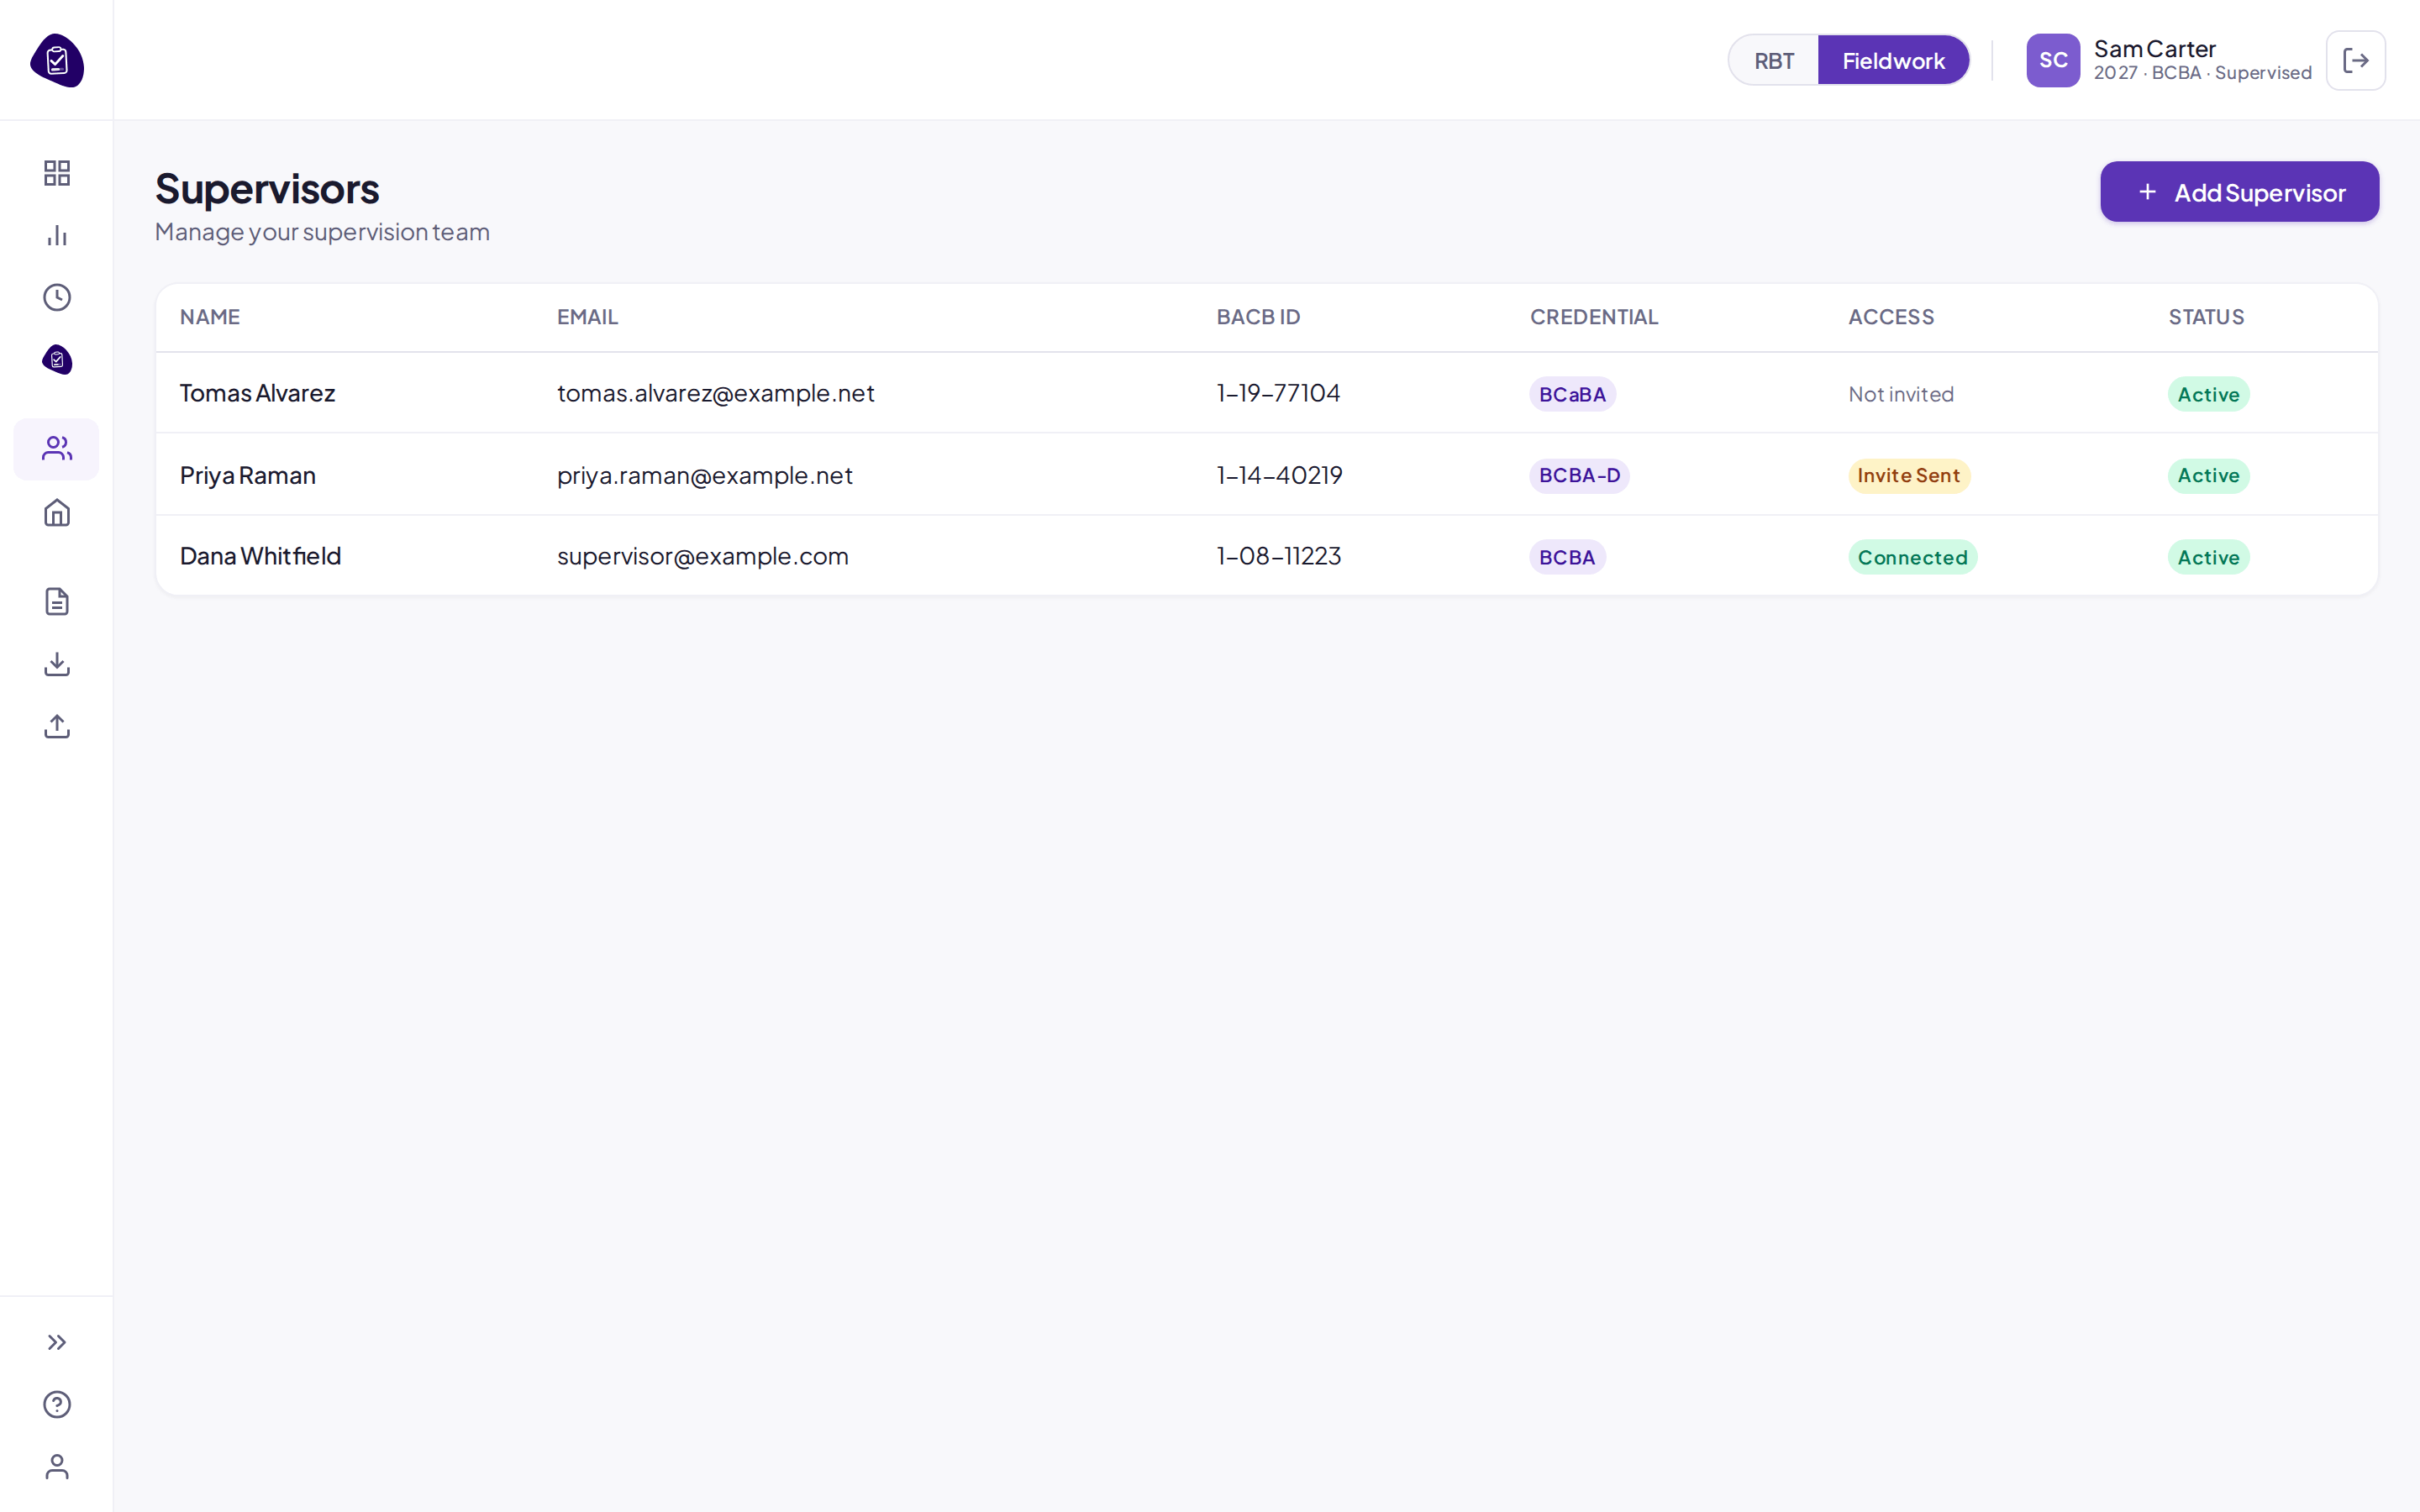Open the home building icon in sidebar
The width and height of the screenshot is (2420, 1512).
tap(57, 513)
